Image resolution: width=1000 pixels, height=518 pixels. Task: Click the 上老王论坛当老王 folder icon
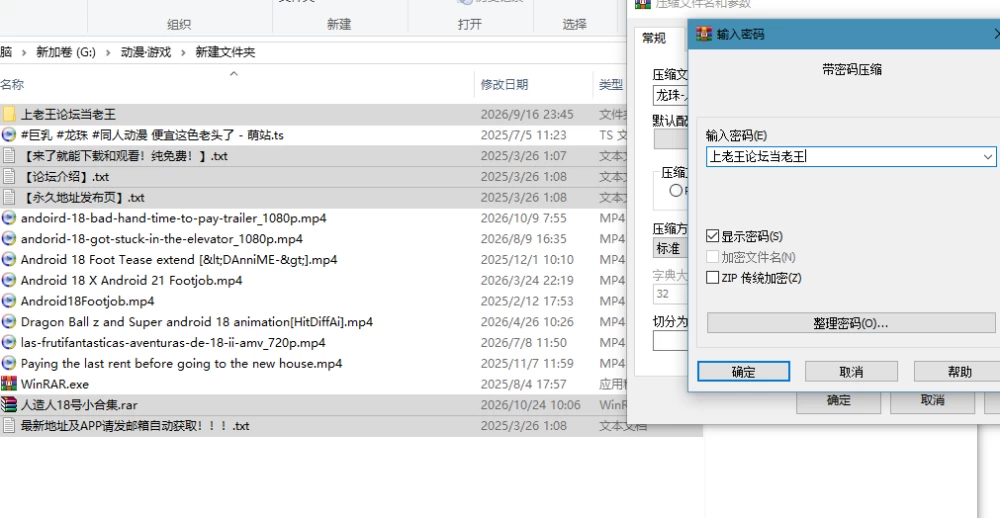pos(9,114)
